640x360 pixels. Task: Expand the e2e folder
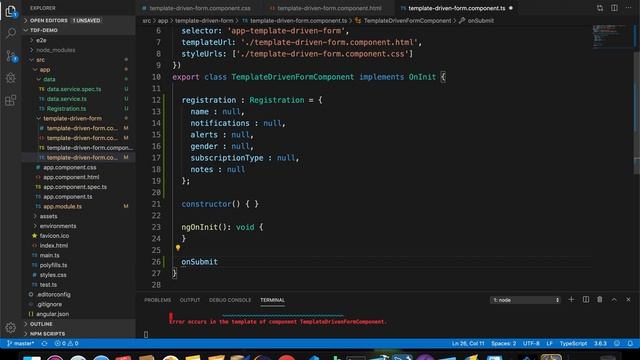point(78,40)
